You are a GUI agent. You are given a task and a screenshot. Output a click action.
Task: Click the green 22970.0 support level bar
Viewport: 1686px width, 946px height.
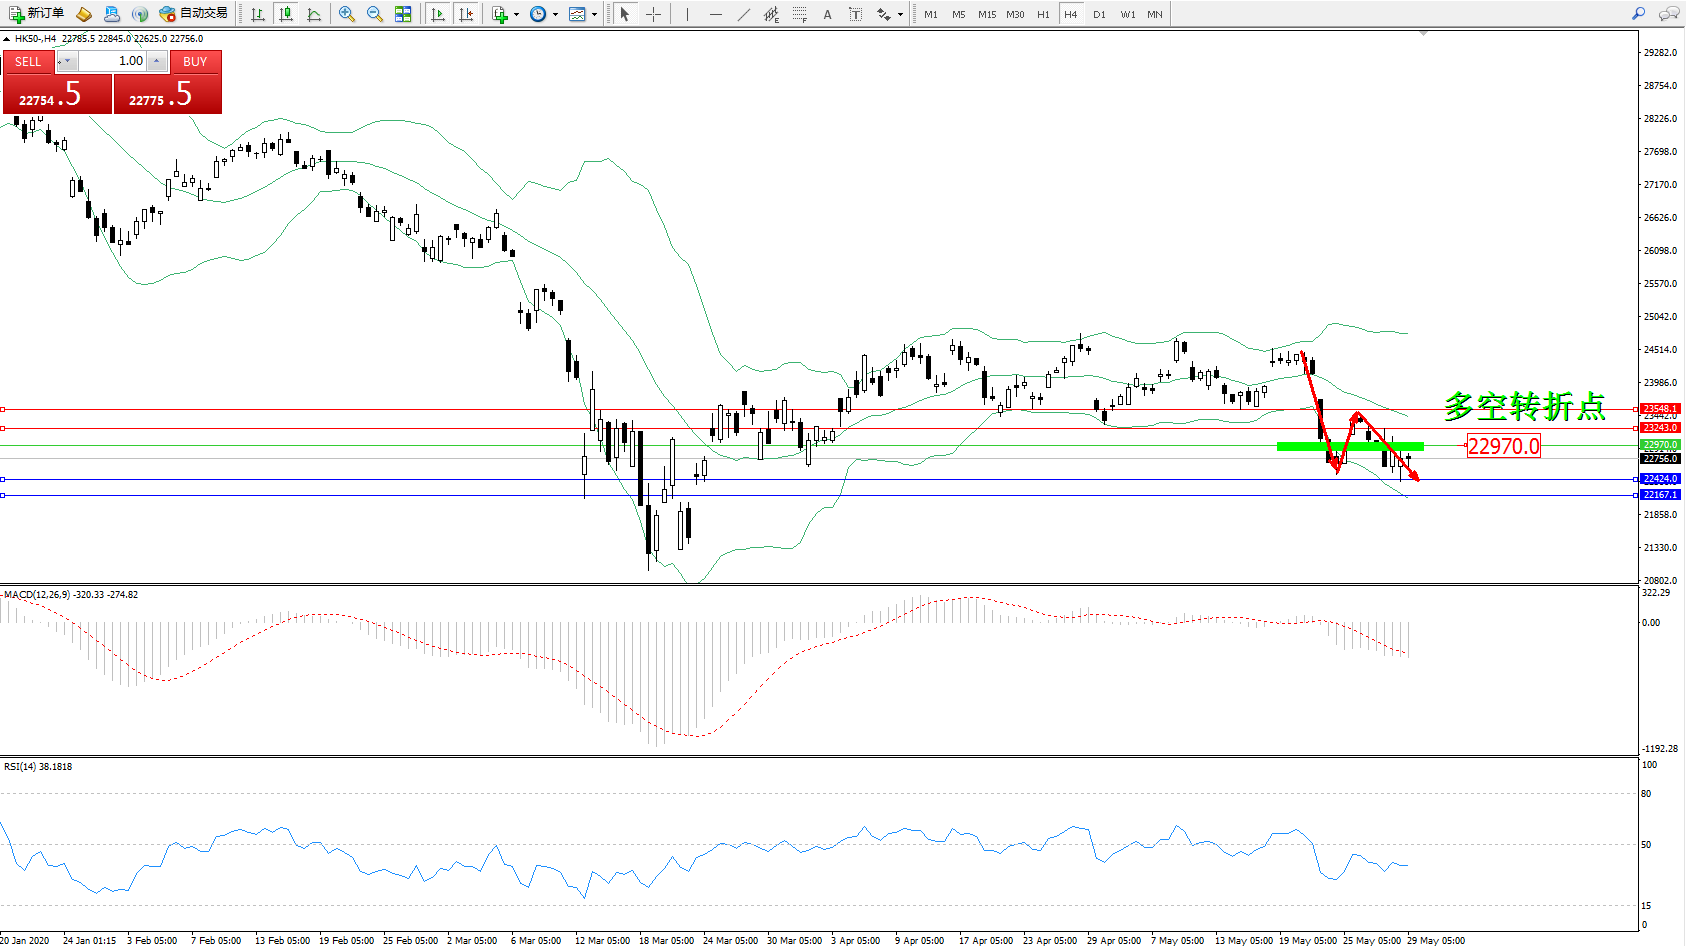pyautogui.click(x=1349, y=446)
